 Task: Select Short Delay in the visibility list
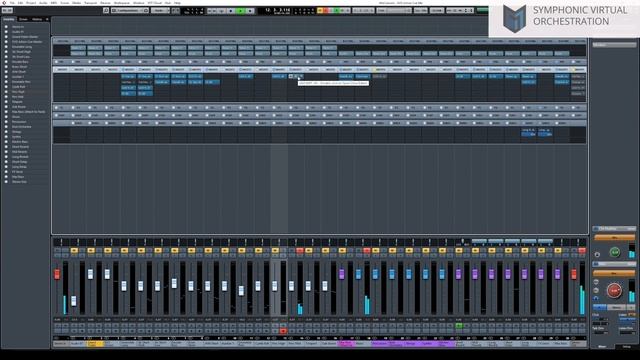click(20, 162)
